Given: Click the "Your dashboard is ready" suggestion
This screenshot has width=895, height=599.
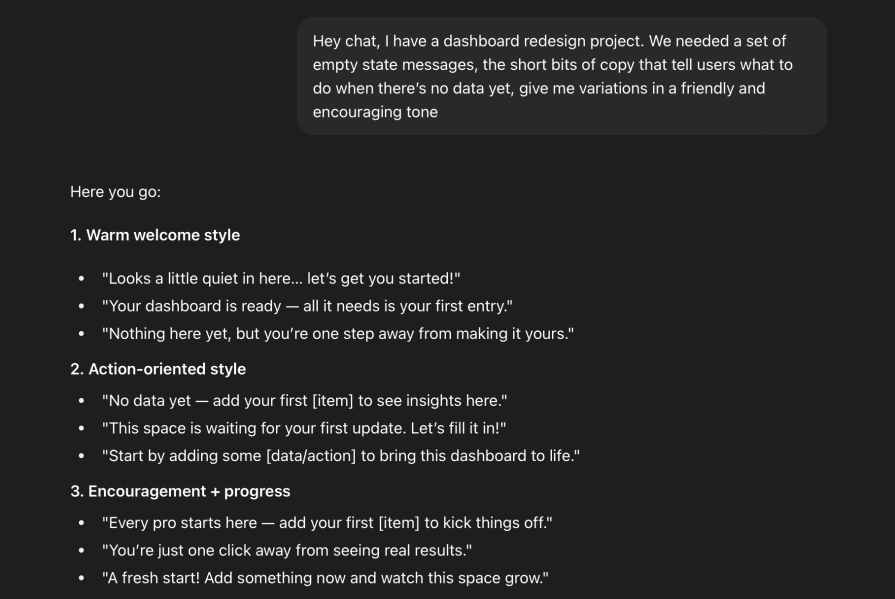Looking at the screenshot, I should click(x=307, y=306).
